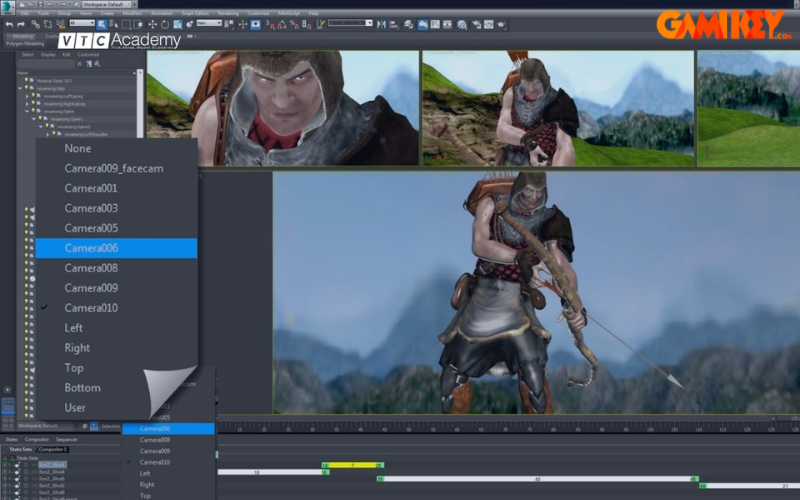This screenshot has width=800, height=500.
Task: Toggle the 3D Snaps button
Action: 270,24
